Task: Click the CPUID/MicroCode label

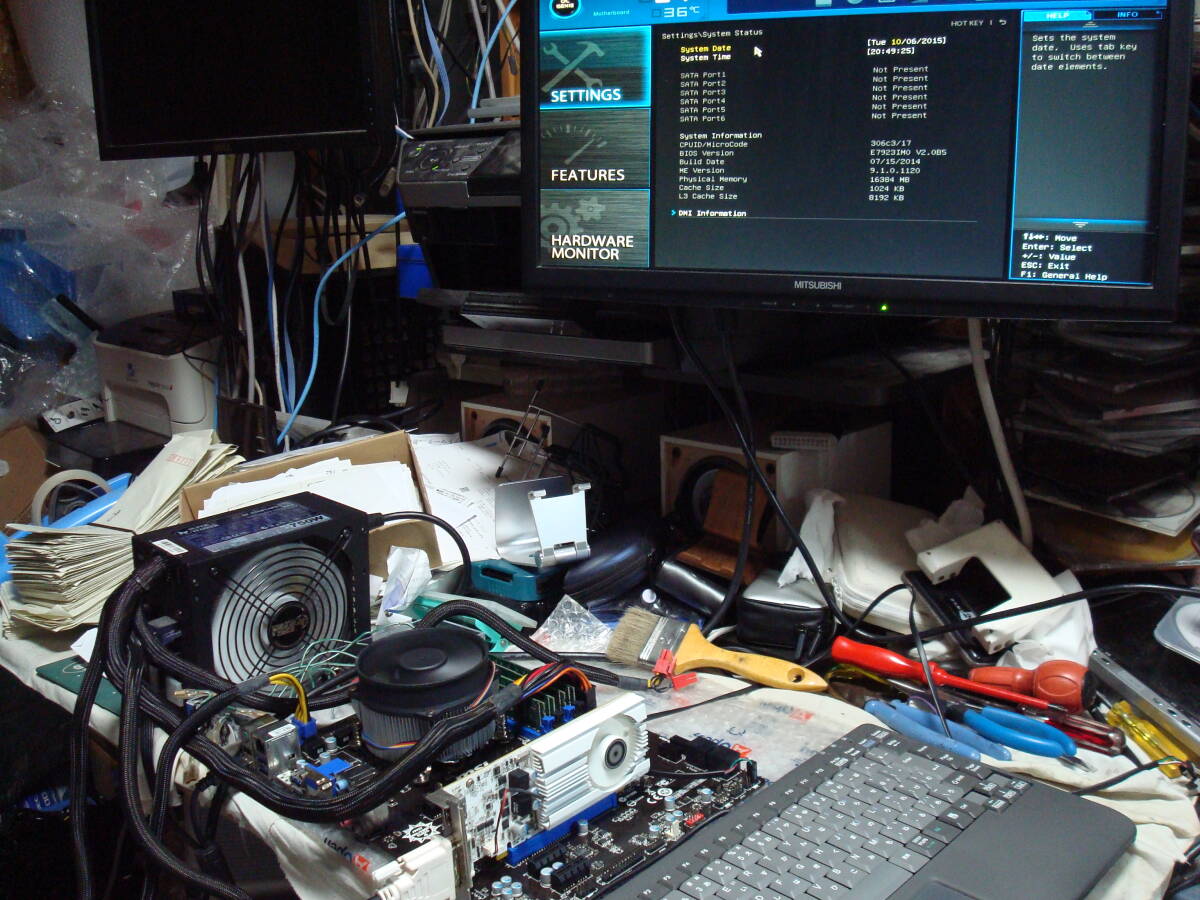Action: 713,144
